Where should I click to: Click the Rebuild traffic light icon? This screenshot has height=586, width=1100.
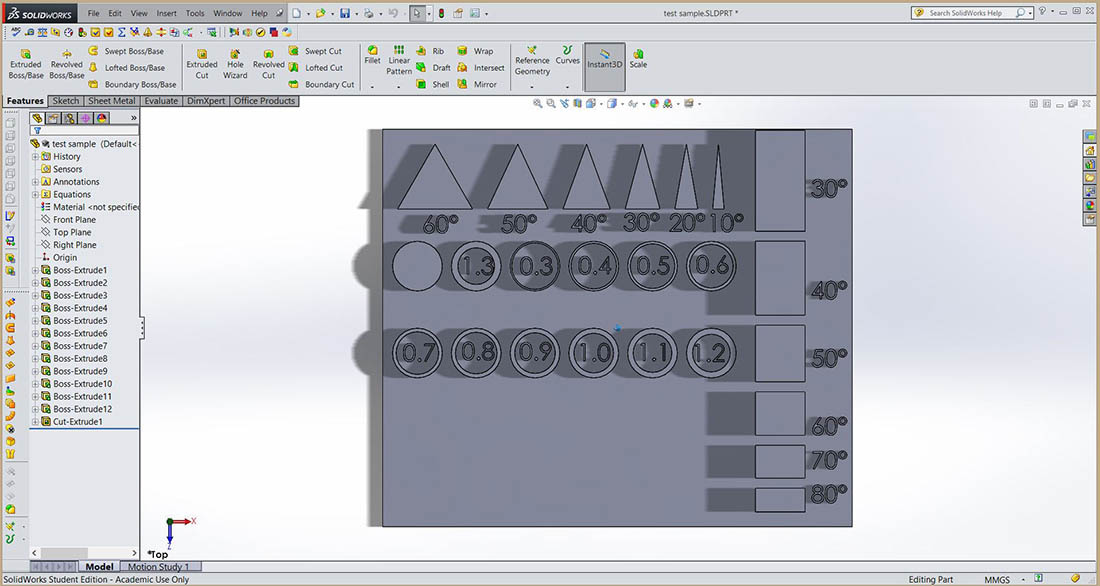tap(441, 13)
